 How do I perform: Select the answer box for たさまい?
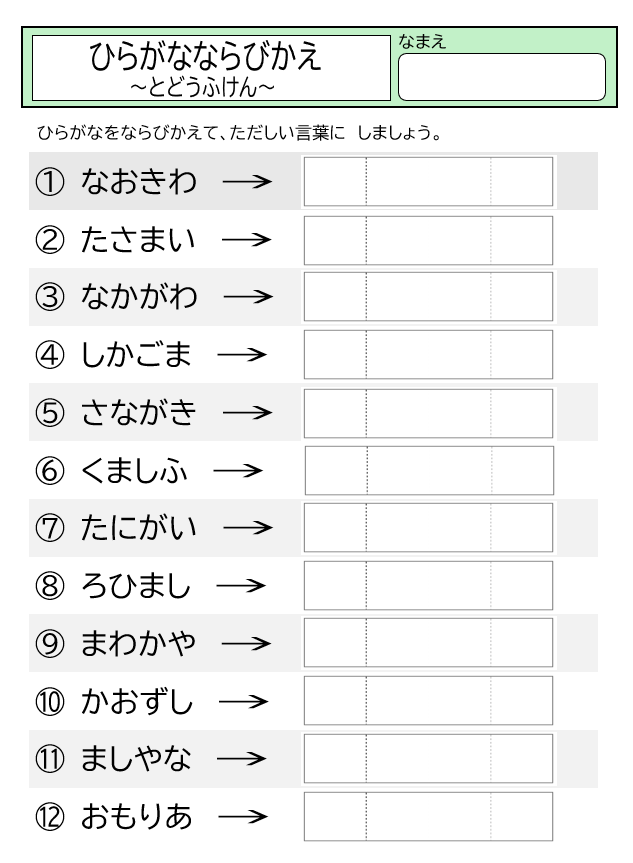click(x=428, y=240)
